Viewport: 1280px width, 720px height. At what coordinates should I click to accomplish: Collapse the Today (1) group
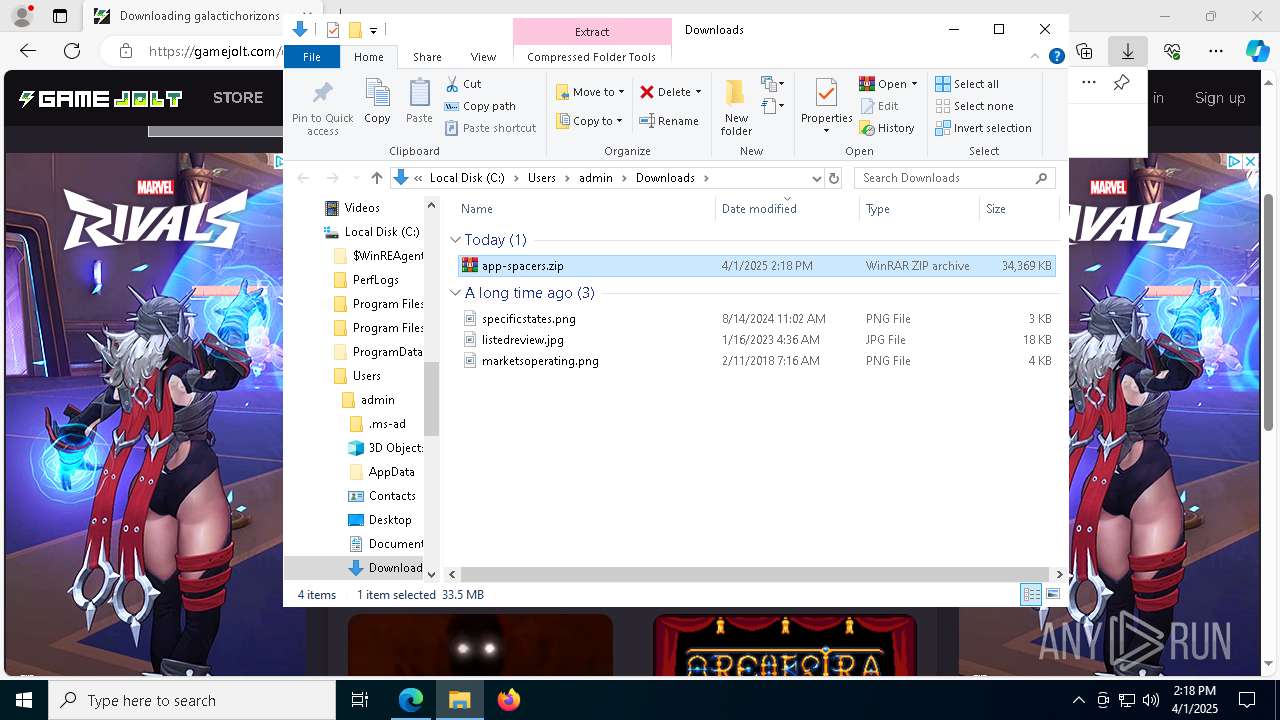point(455,240)
